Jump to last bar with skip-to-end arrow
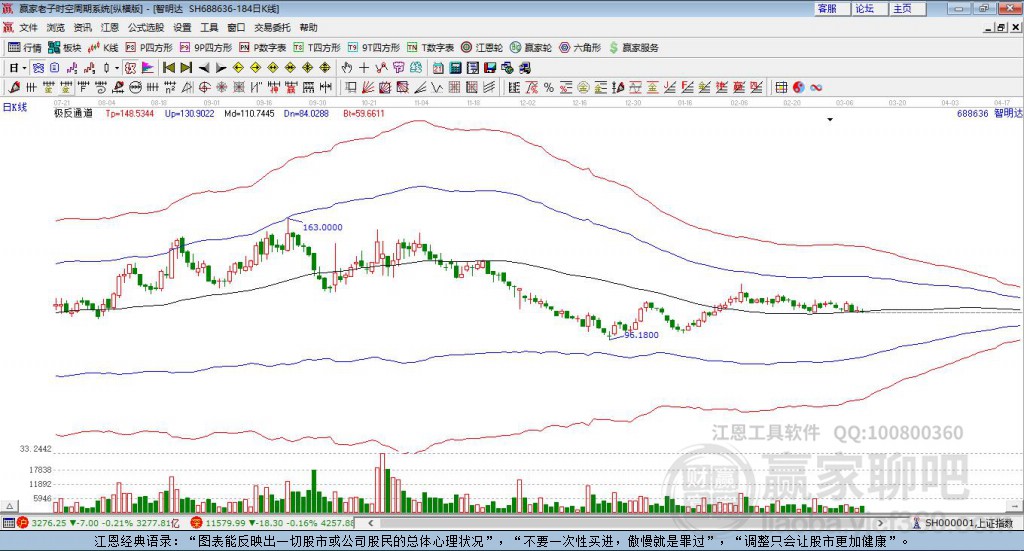 186,68
